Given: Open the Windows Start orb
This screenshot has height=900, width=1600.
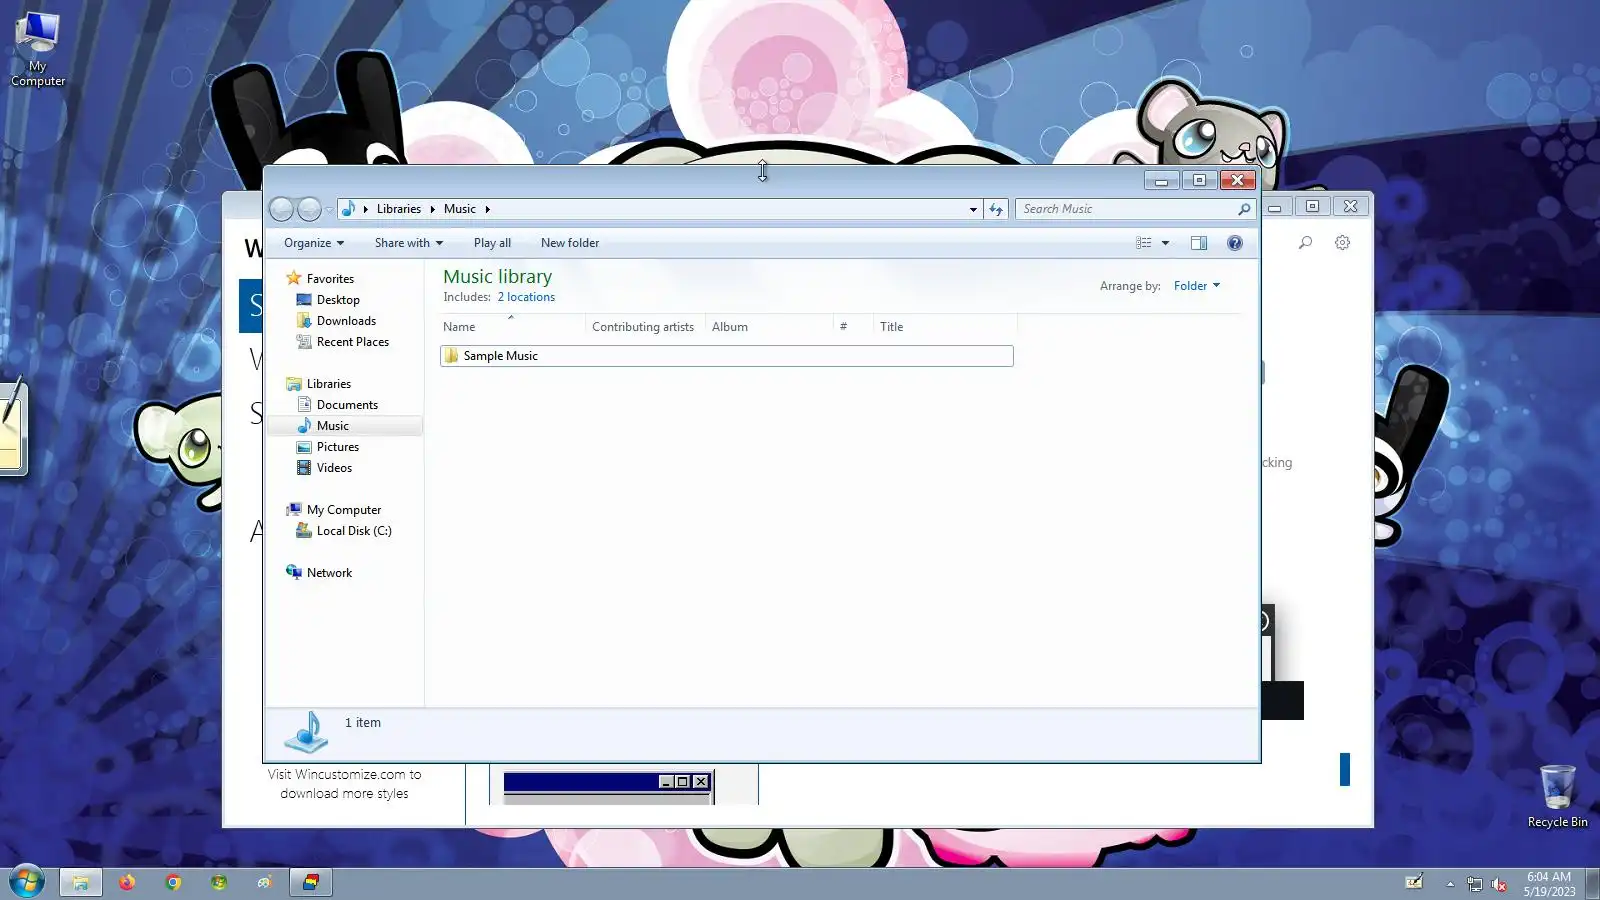Looking at the screenshot, I should [x=27, y=882].
